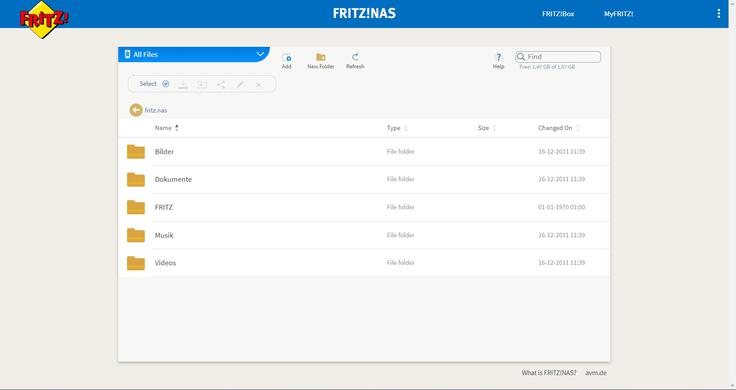This screenshot has width=736, height=390.
Task: Click the changed date in the Dokumente row
Action: [x=561, y=179]
